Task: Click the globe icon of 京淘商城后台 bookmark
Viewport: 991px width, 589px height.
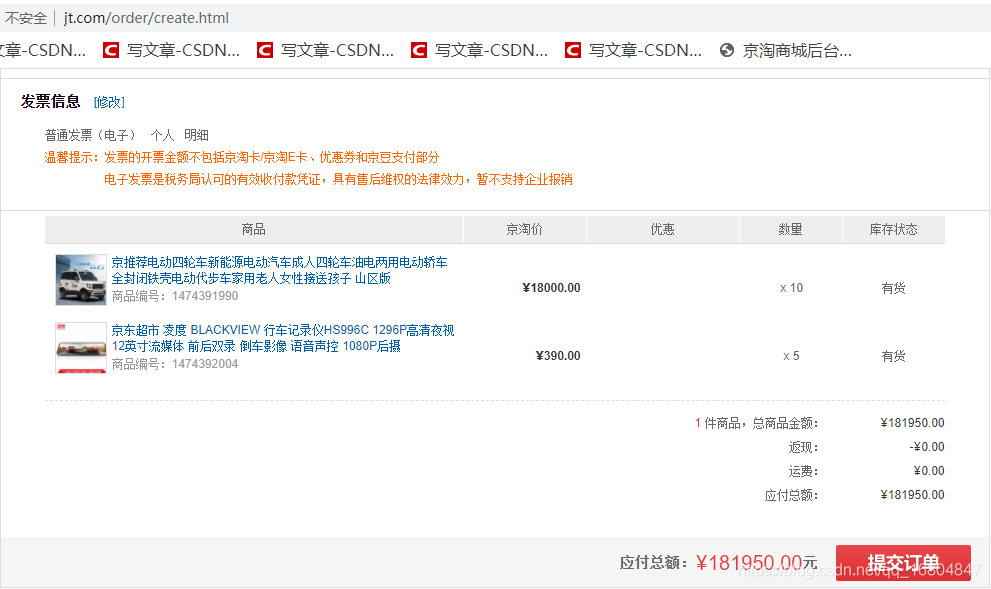Action: 727,51
